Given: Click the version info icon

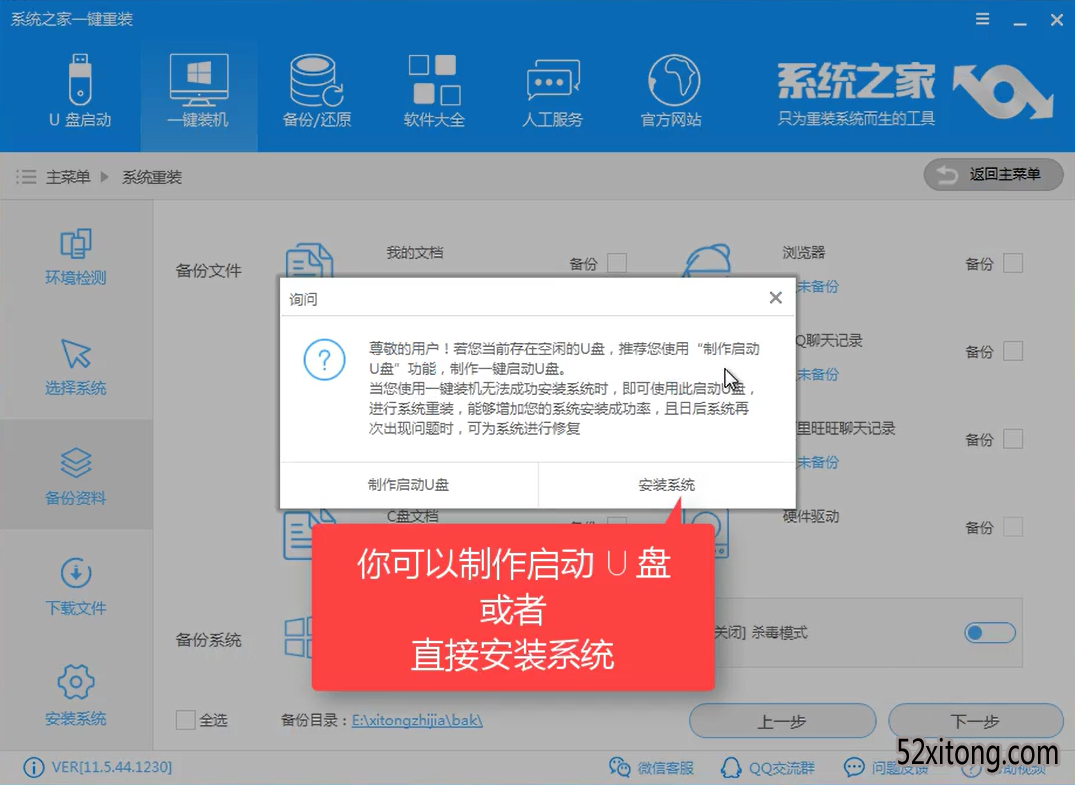Looking at the screenshot, I should click(33, 766).
